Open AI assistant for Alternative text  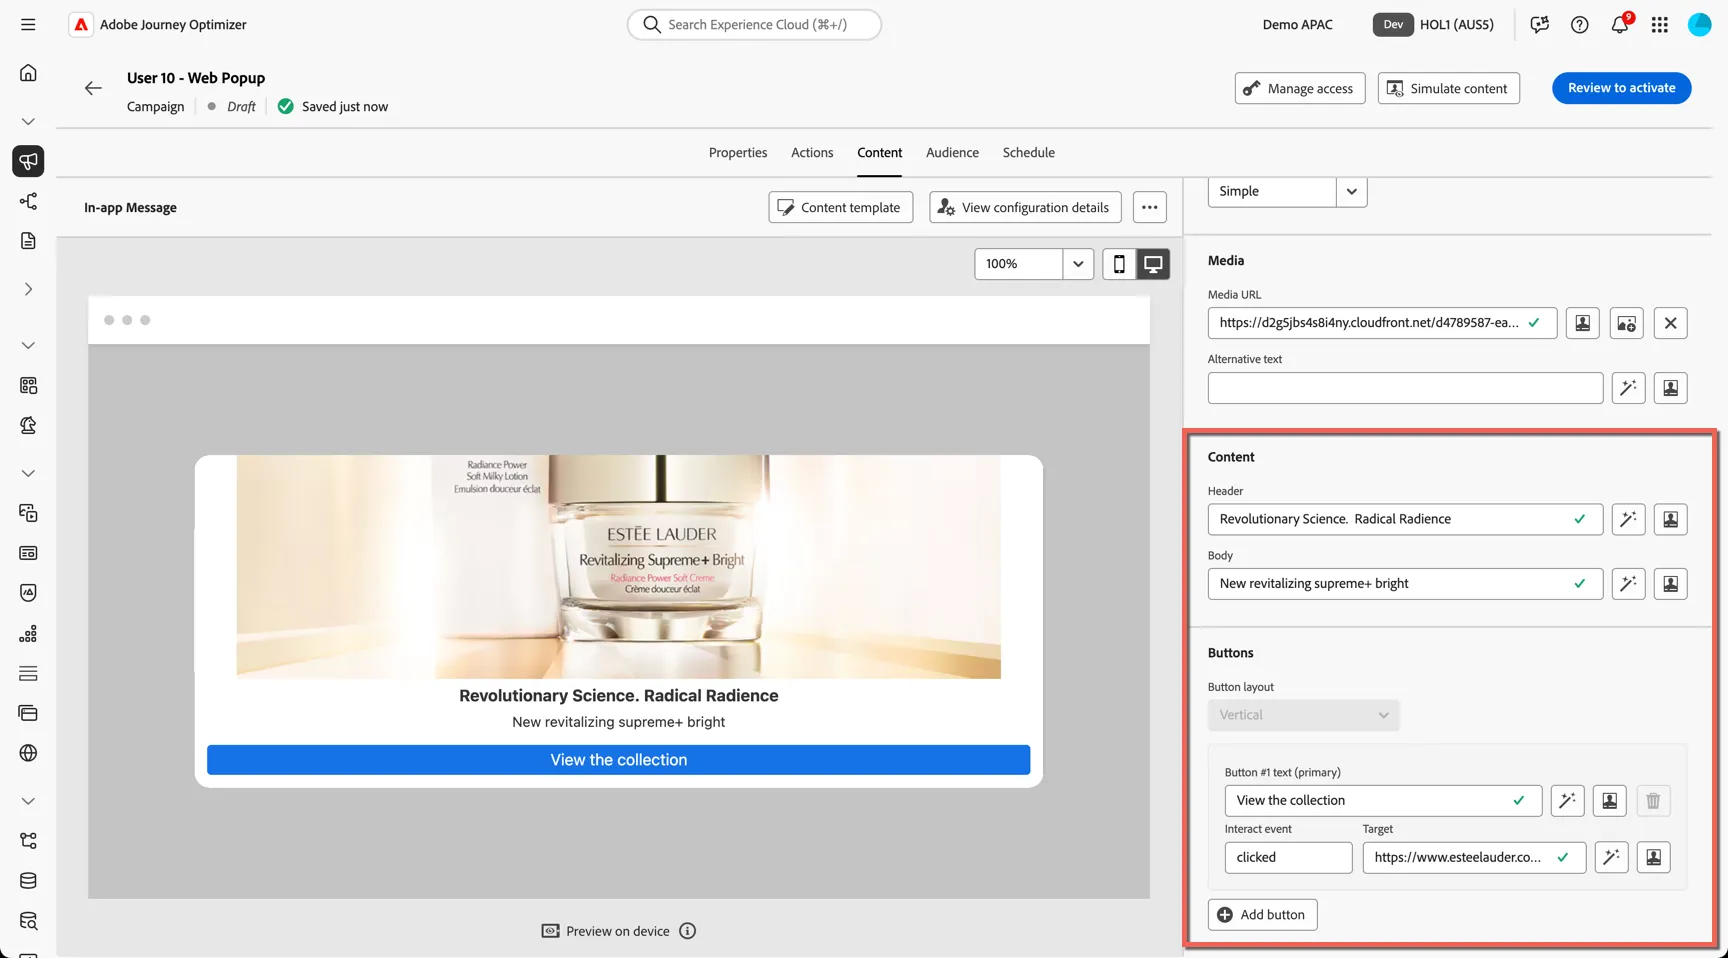point(1628,388)
